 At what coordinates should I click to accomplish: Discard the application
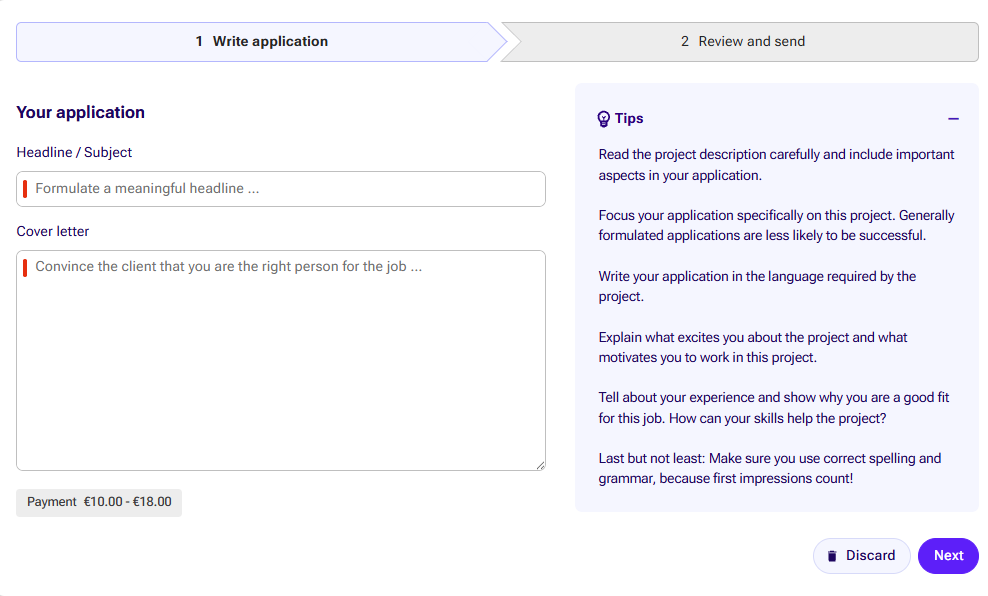(861, 556)
